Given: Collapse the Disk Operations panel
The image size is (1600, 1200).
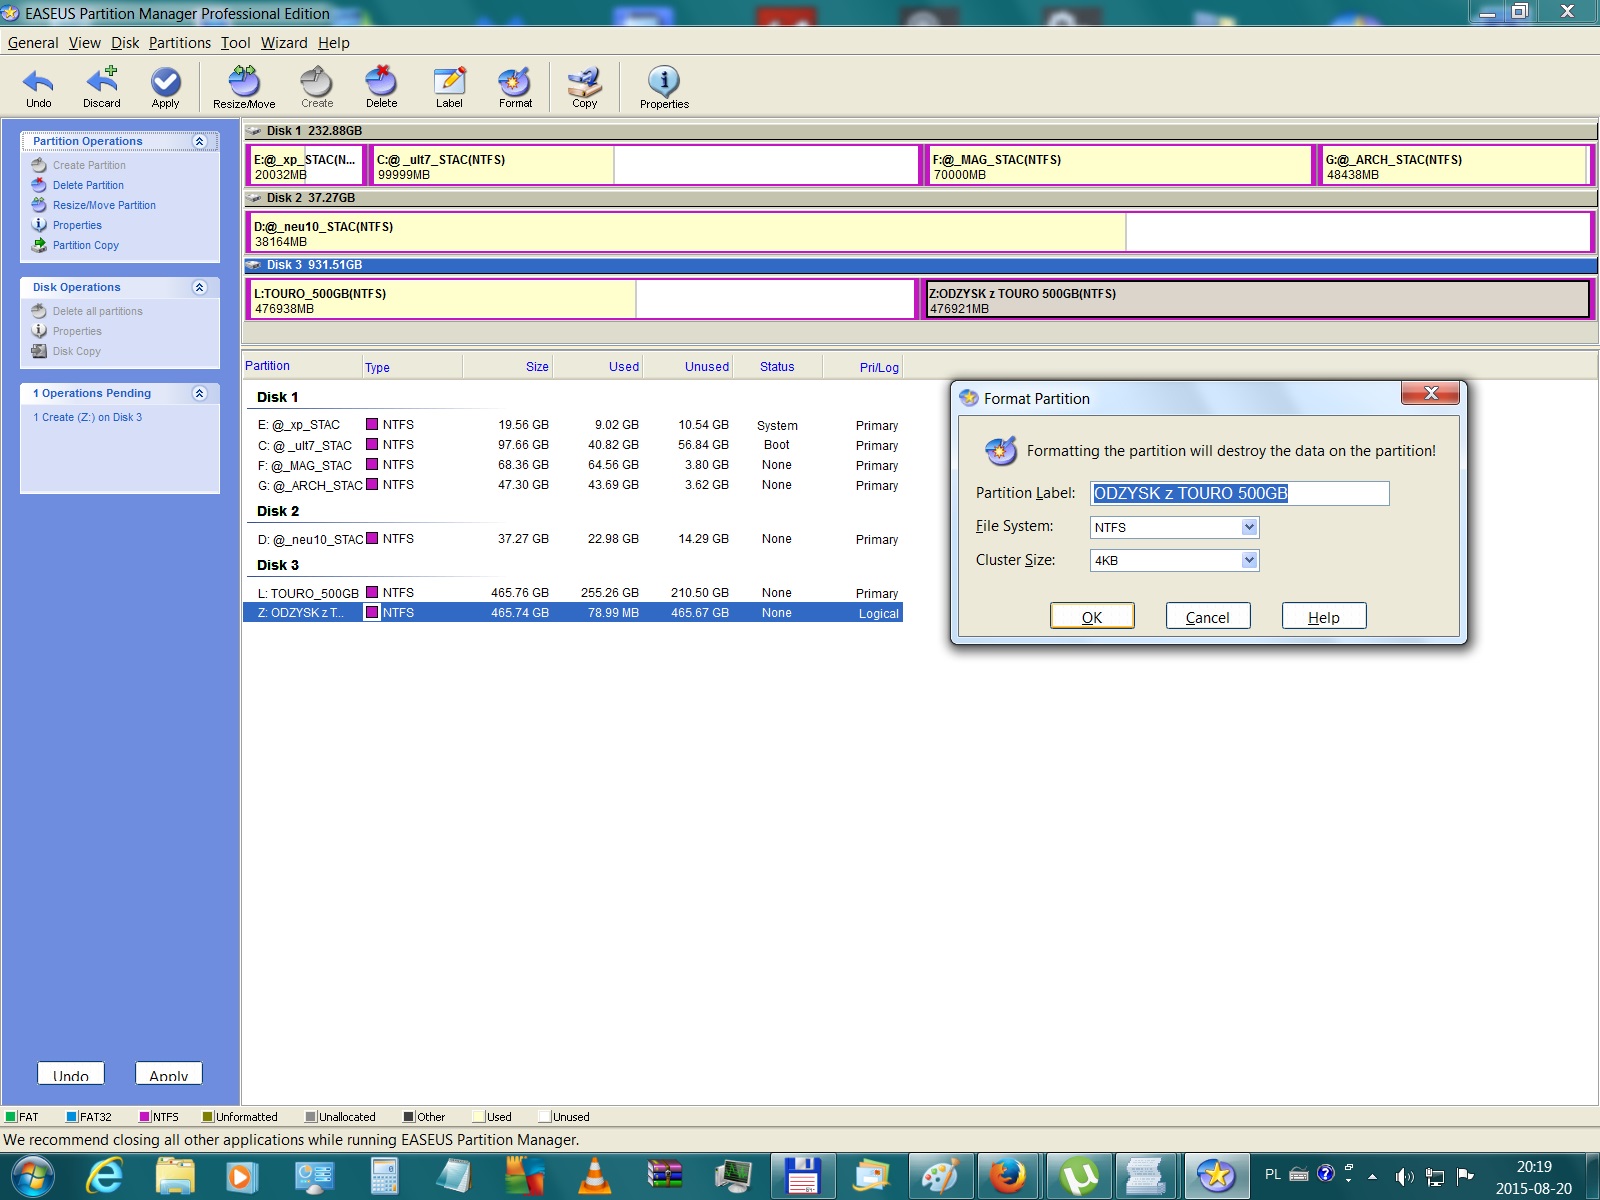Looking at the screenshot, I should click(199, 287).
